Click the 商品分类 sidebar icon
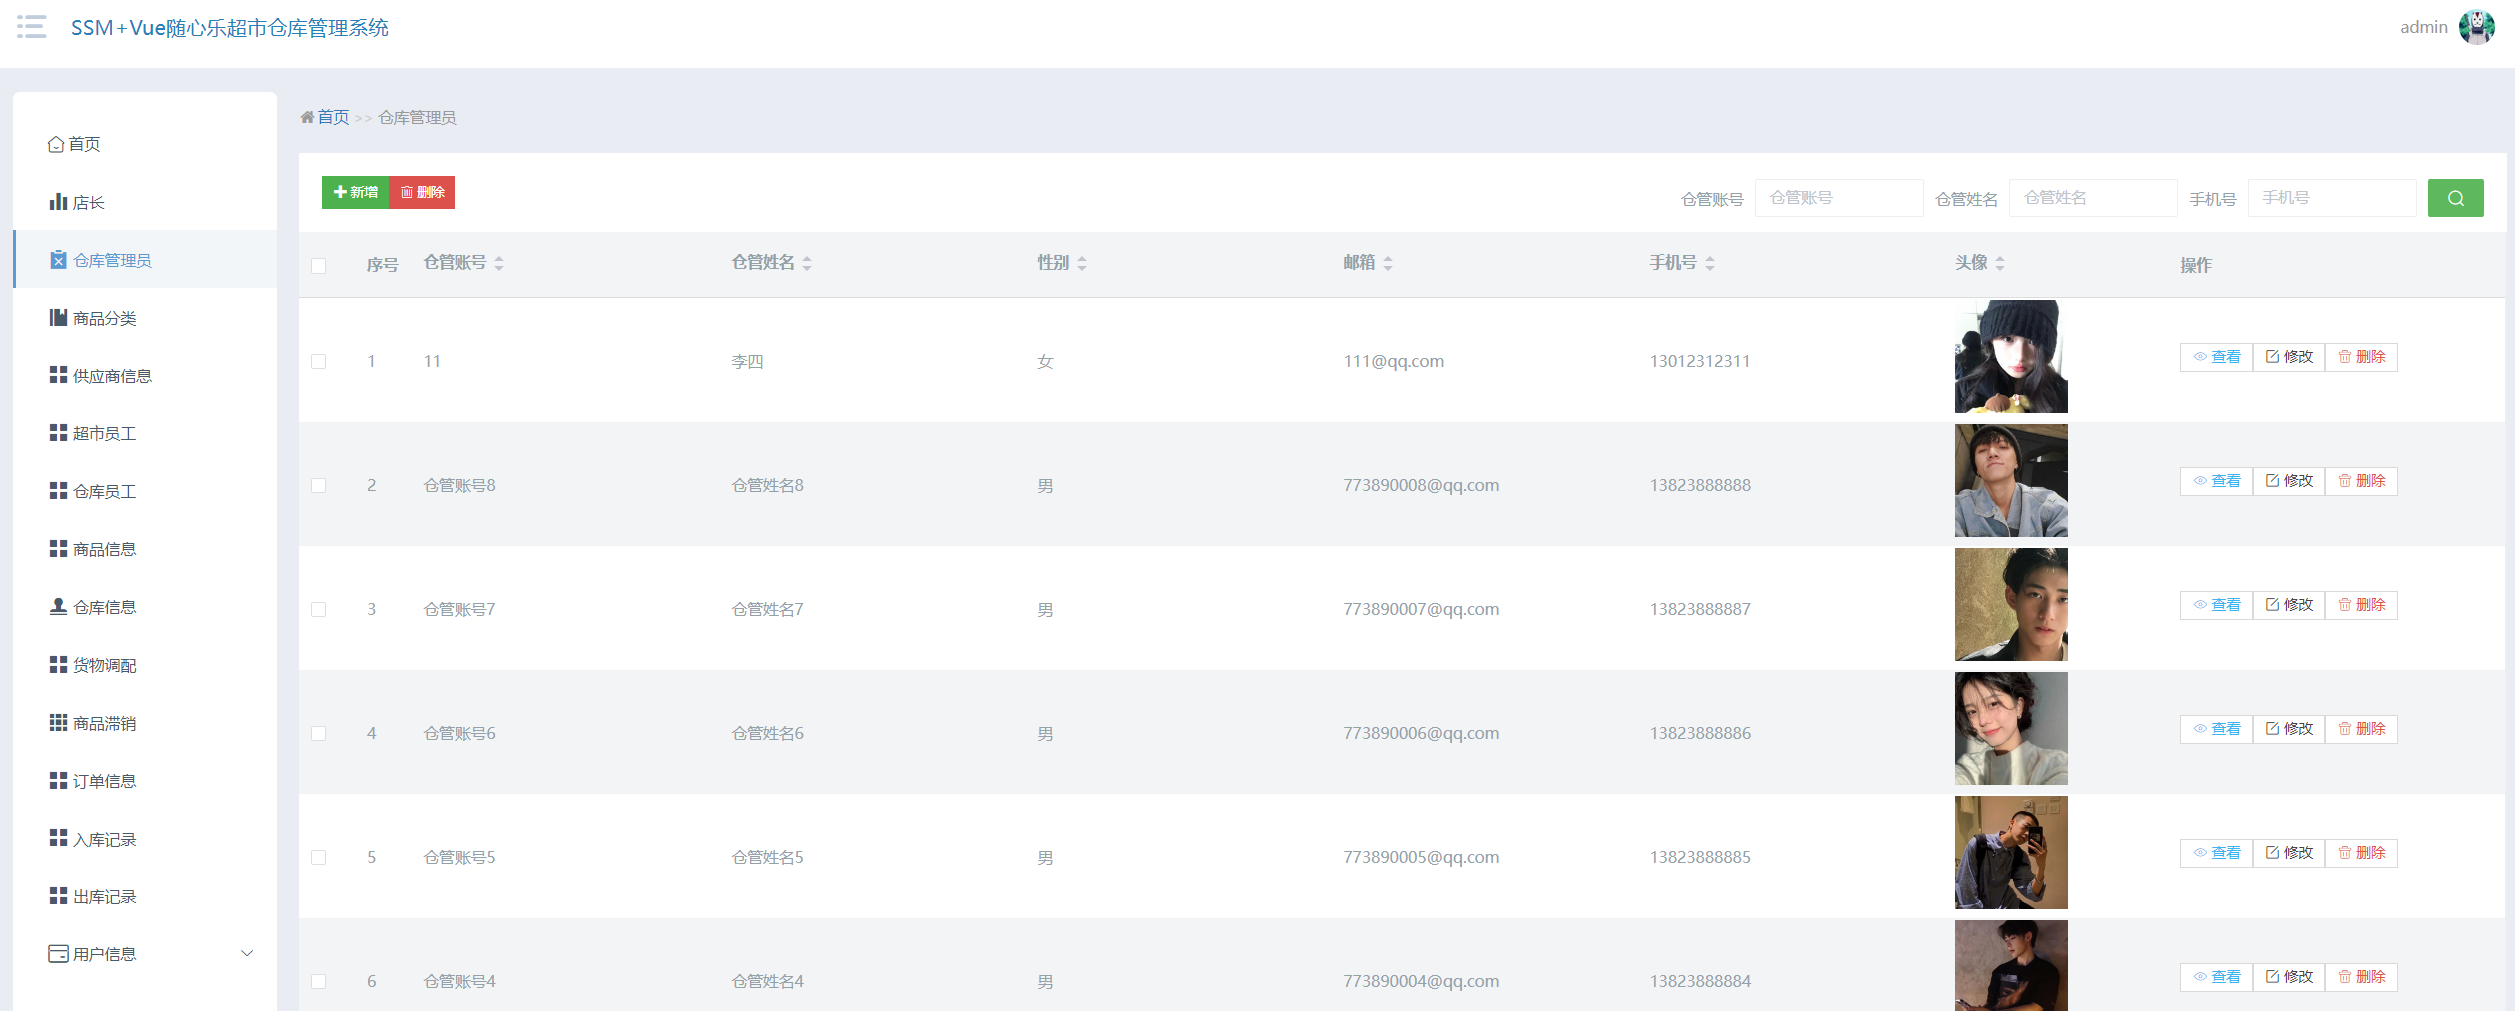 point(58,318)
